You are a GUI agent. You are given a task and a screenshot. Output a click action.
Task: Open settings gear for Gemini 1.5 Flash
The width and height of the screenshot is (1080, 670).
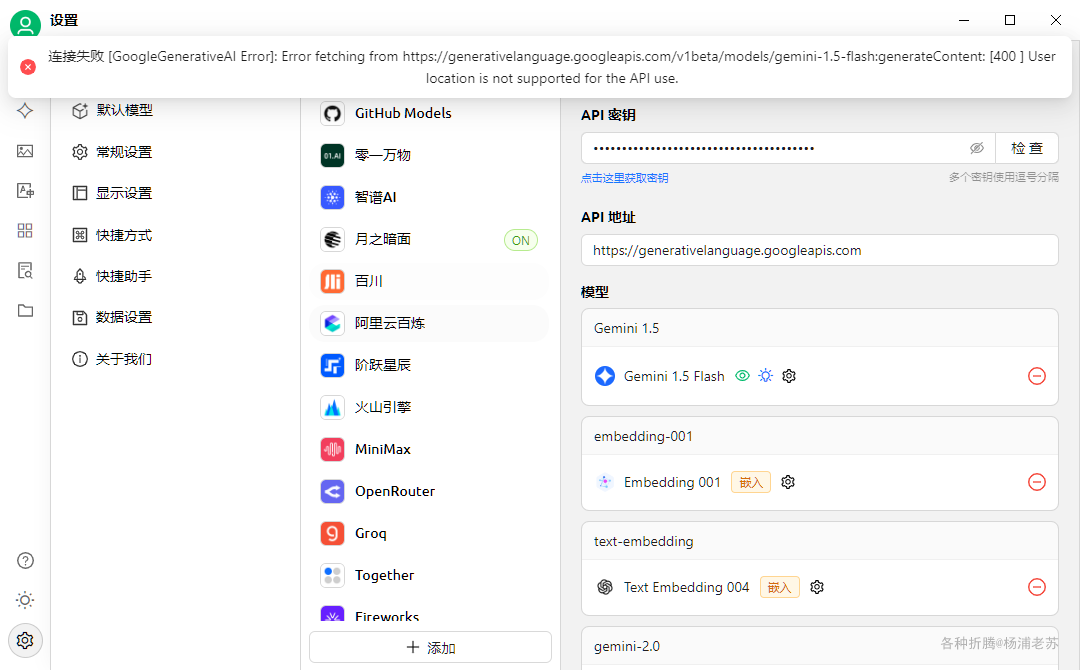click(x=789, y=376)
